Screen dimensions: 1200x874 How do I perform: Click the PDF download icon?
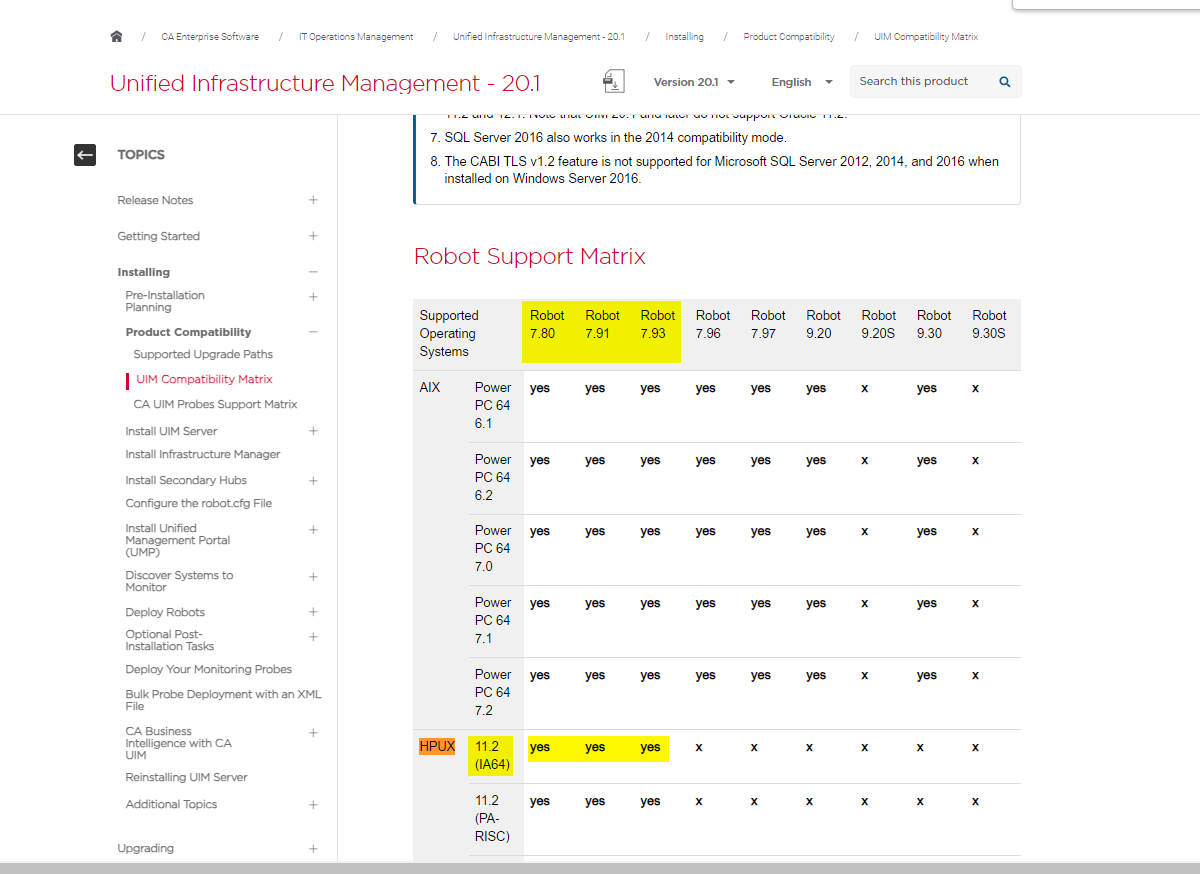click(613, 81)
